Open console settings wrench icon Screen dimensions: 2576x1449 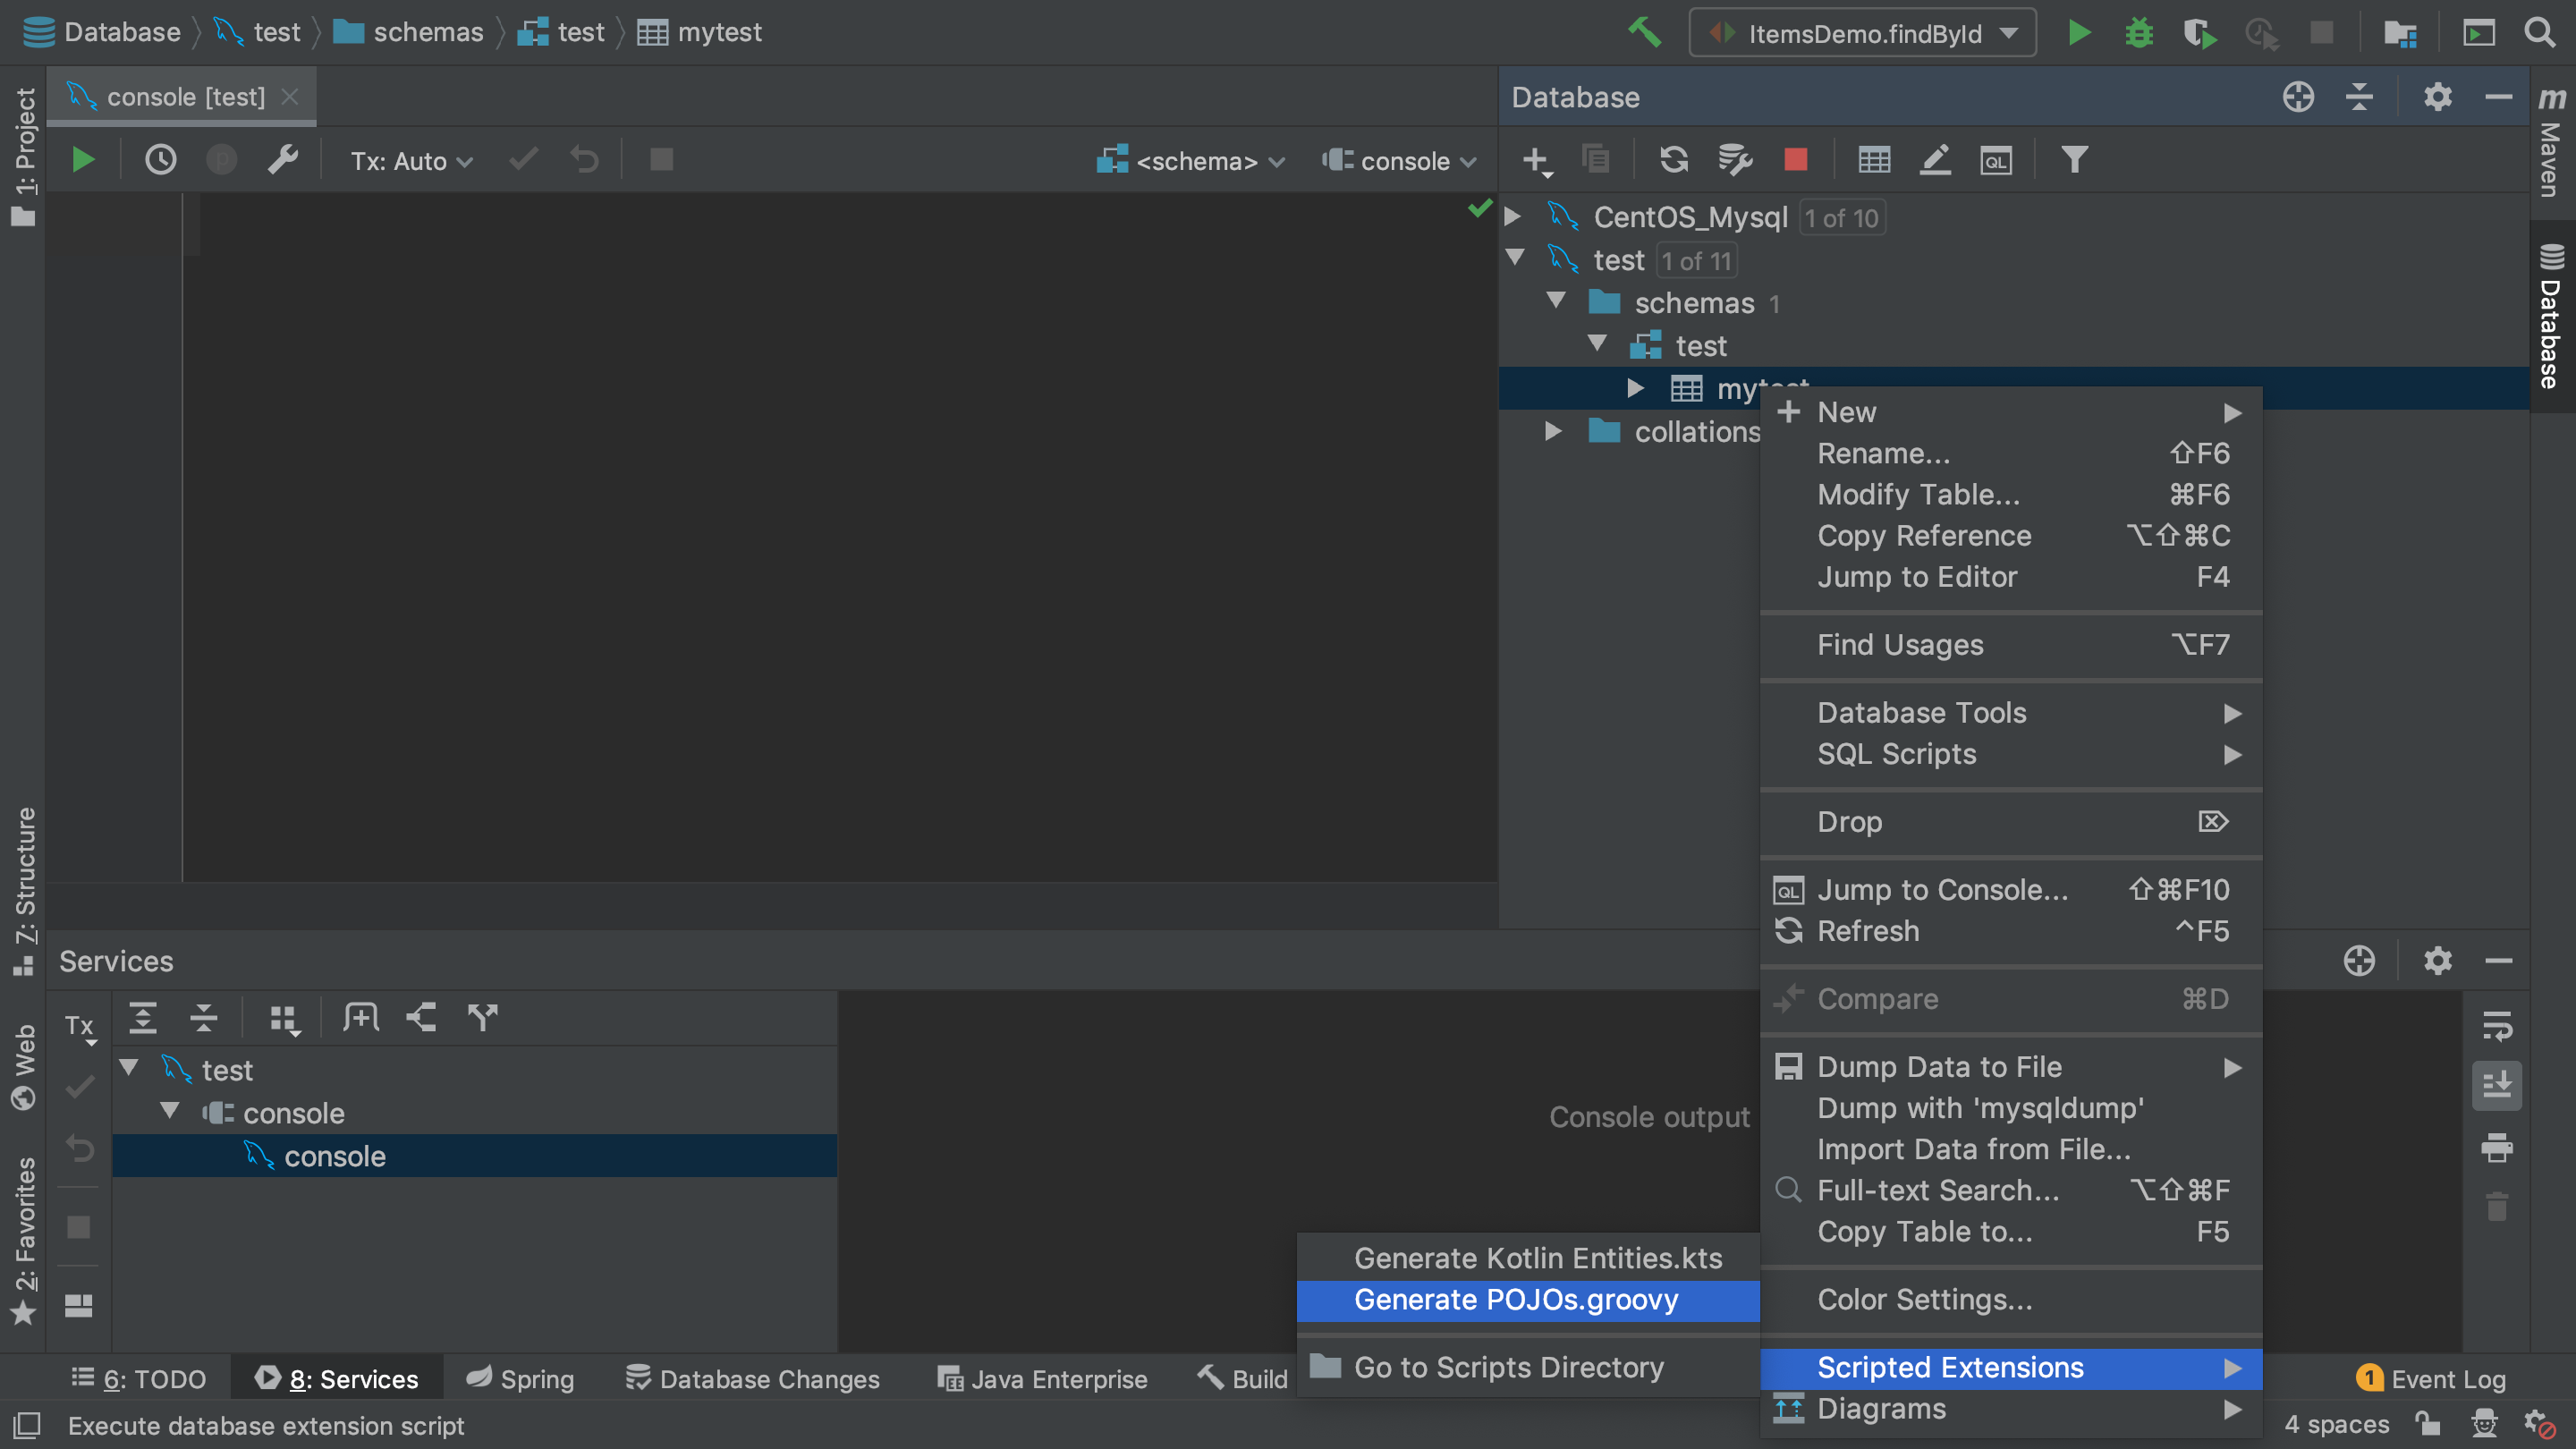pyautogui.click(x=283, y=160)
